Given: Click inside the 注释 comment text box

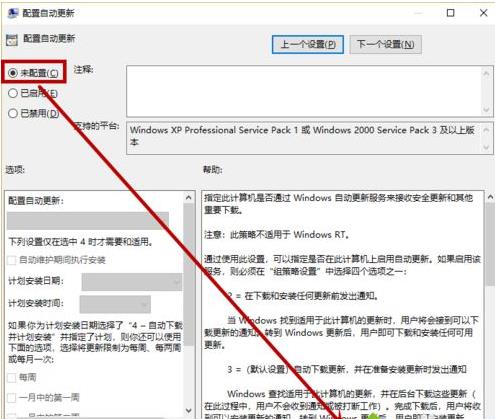Looking at the screenshot, I should click(304, 91).
